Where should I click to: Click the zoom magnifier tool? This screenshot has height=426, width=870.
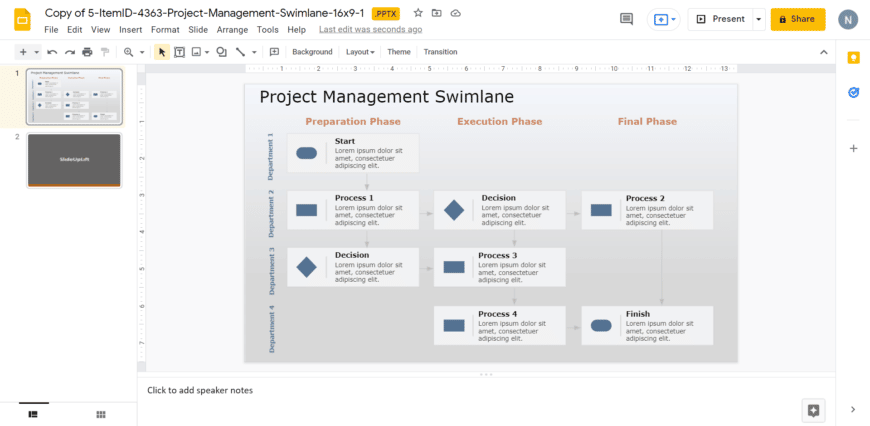click(128, 52)
